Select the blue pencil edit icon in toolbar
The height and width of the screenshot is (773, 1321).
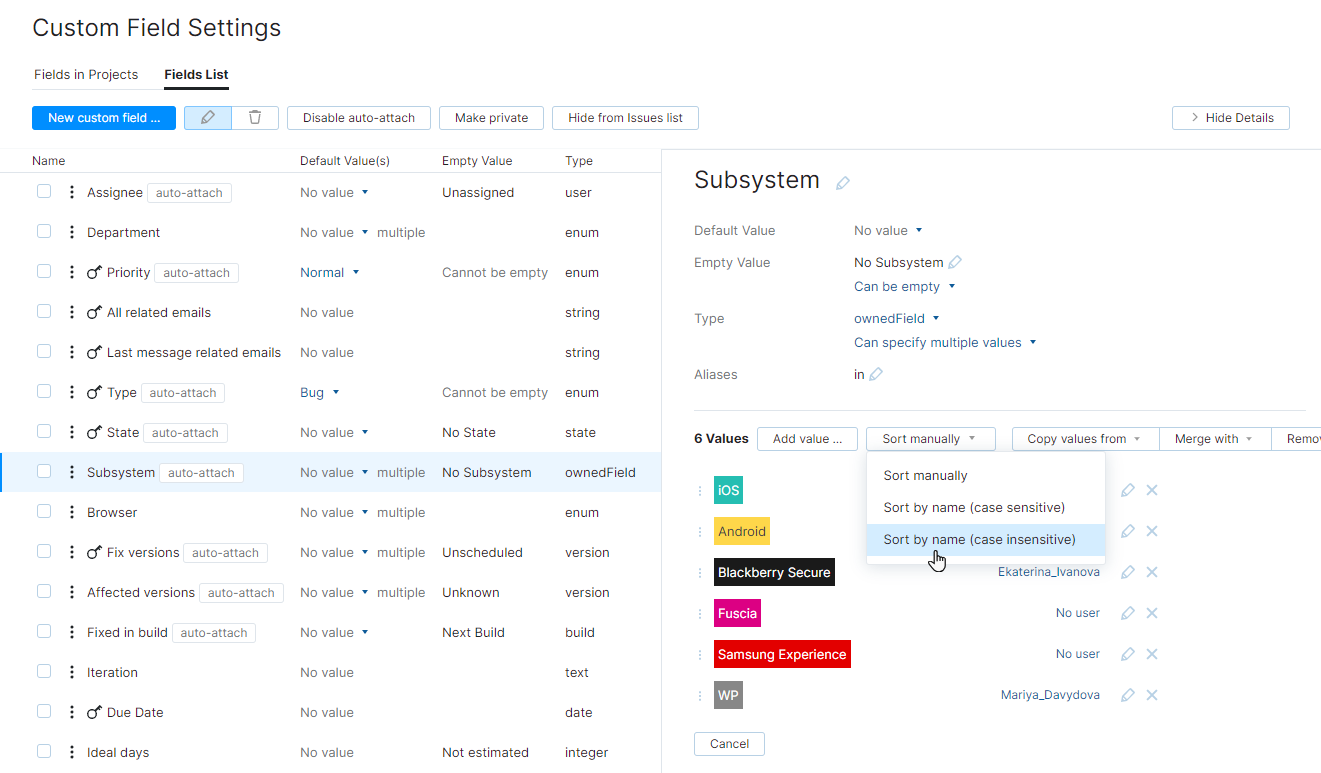[207, 117]
